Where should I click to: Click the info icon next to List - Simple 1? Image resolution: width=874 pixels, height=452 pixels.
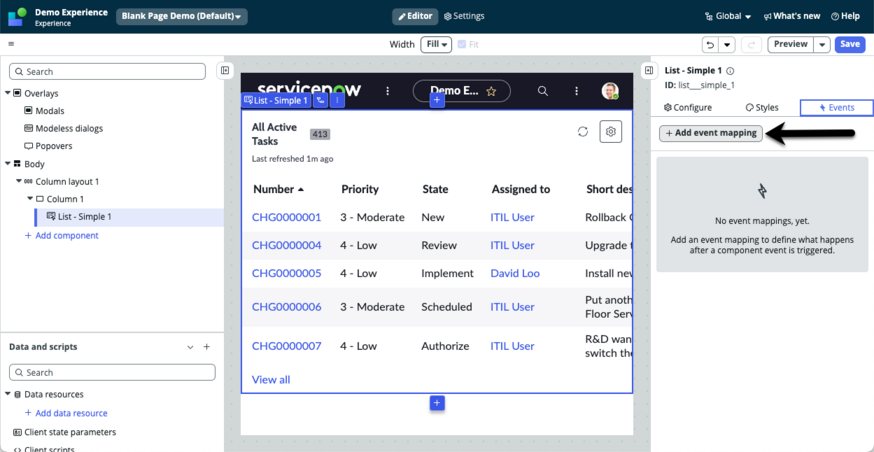tap(730, 71)
